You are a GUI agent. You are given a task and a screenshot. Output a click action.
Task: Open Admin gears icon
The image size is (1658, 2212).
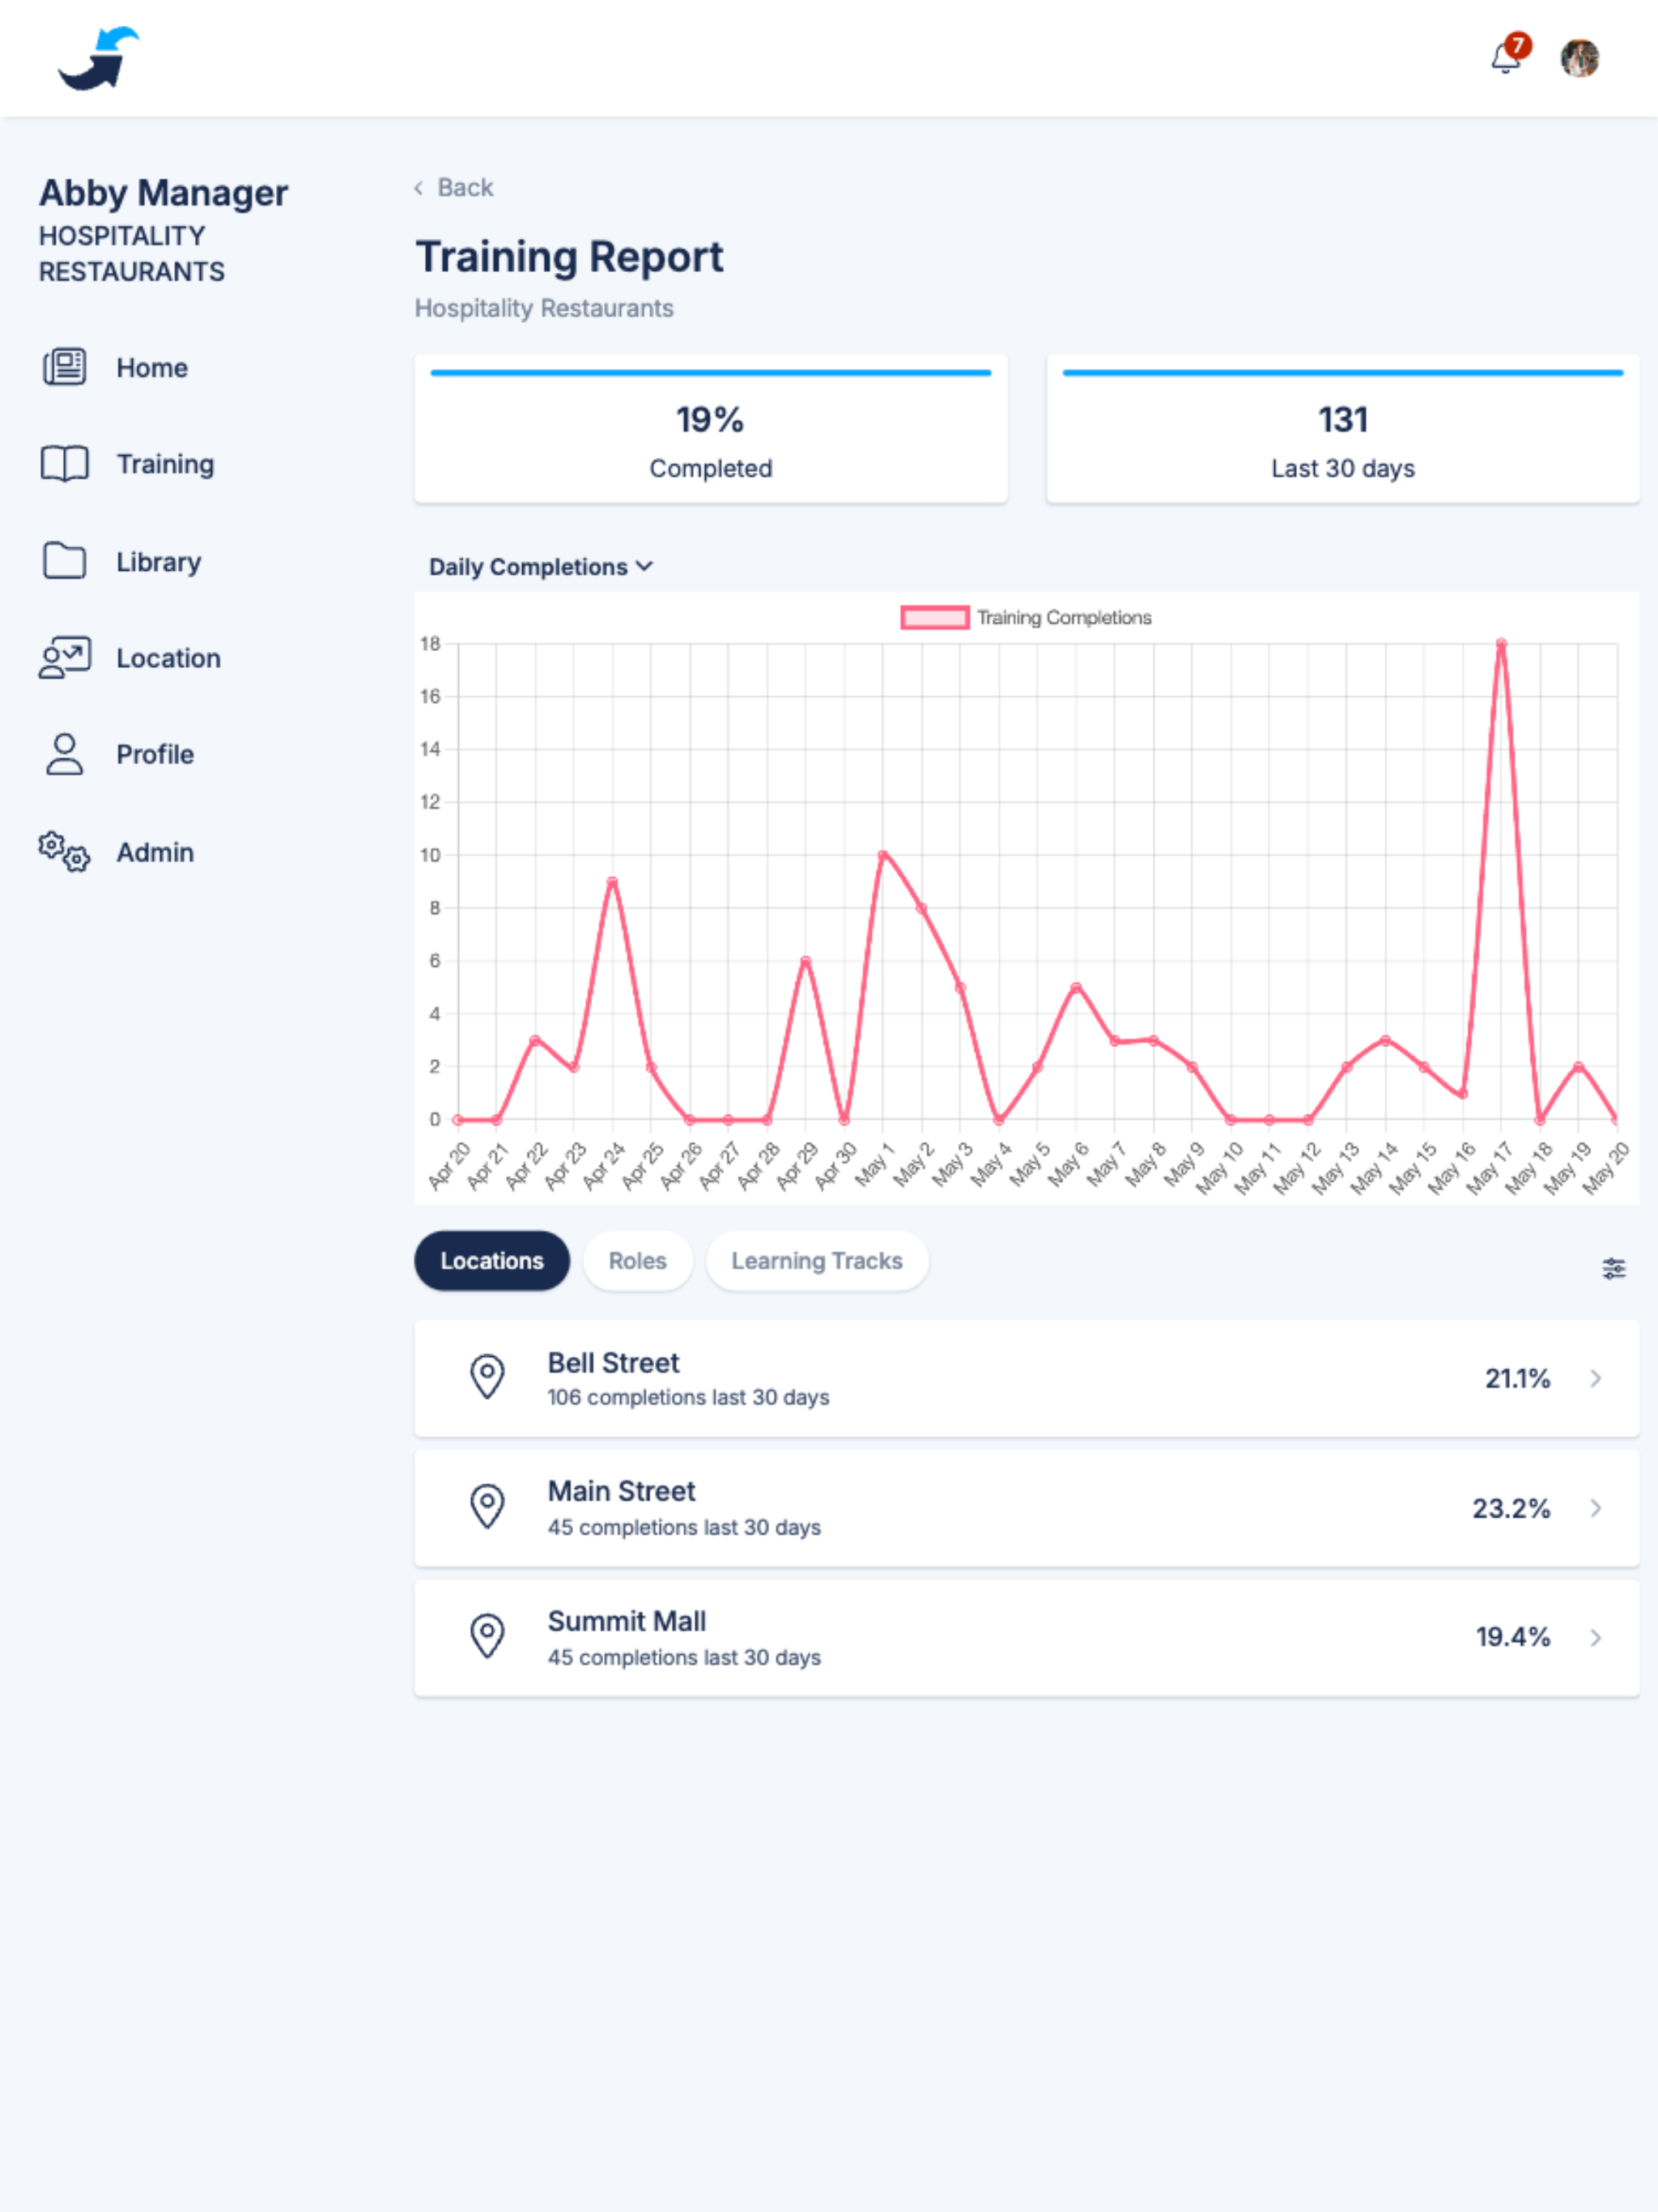point(65,852)
